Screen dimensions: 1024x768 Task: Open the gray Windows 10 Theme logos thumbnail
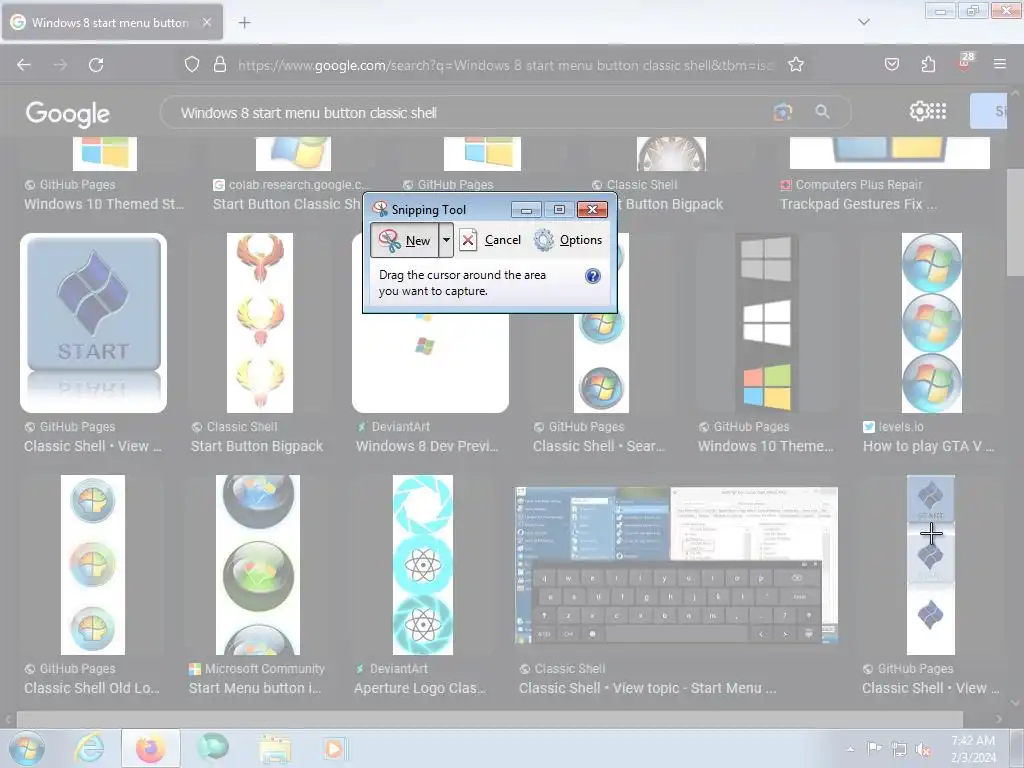pyautogui.click(x=767, y=323)
